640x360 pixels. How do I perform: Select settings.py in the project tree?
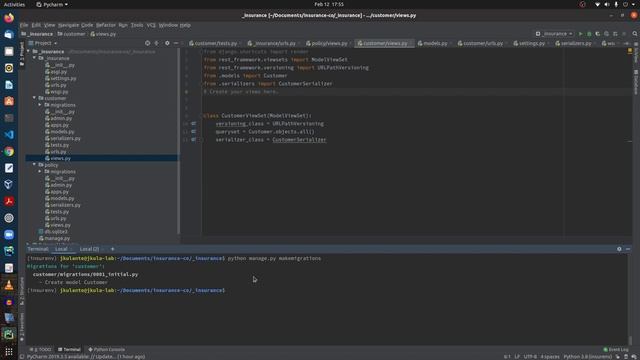click(x=63, y=78)
